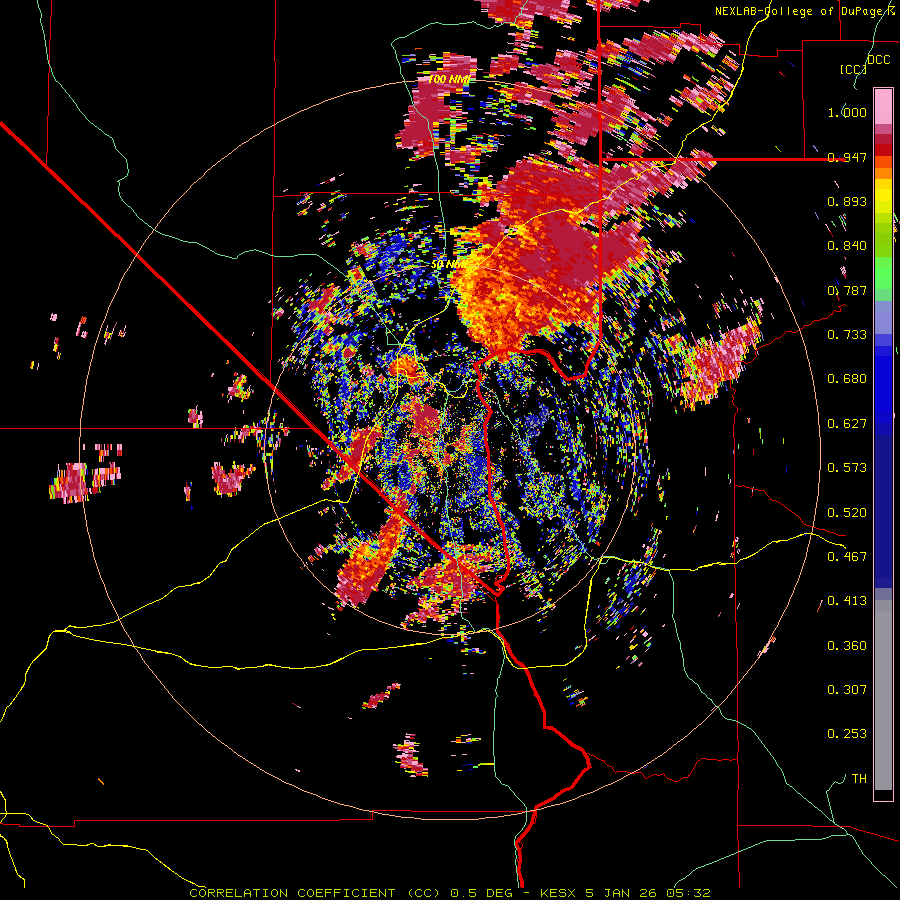This screenshot has height=900, width=900.
Task: Select the 0.520 legend value
Action: [x=847, y=513]
